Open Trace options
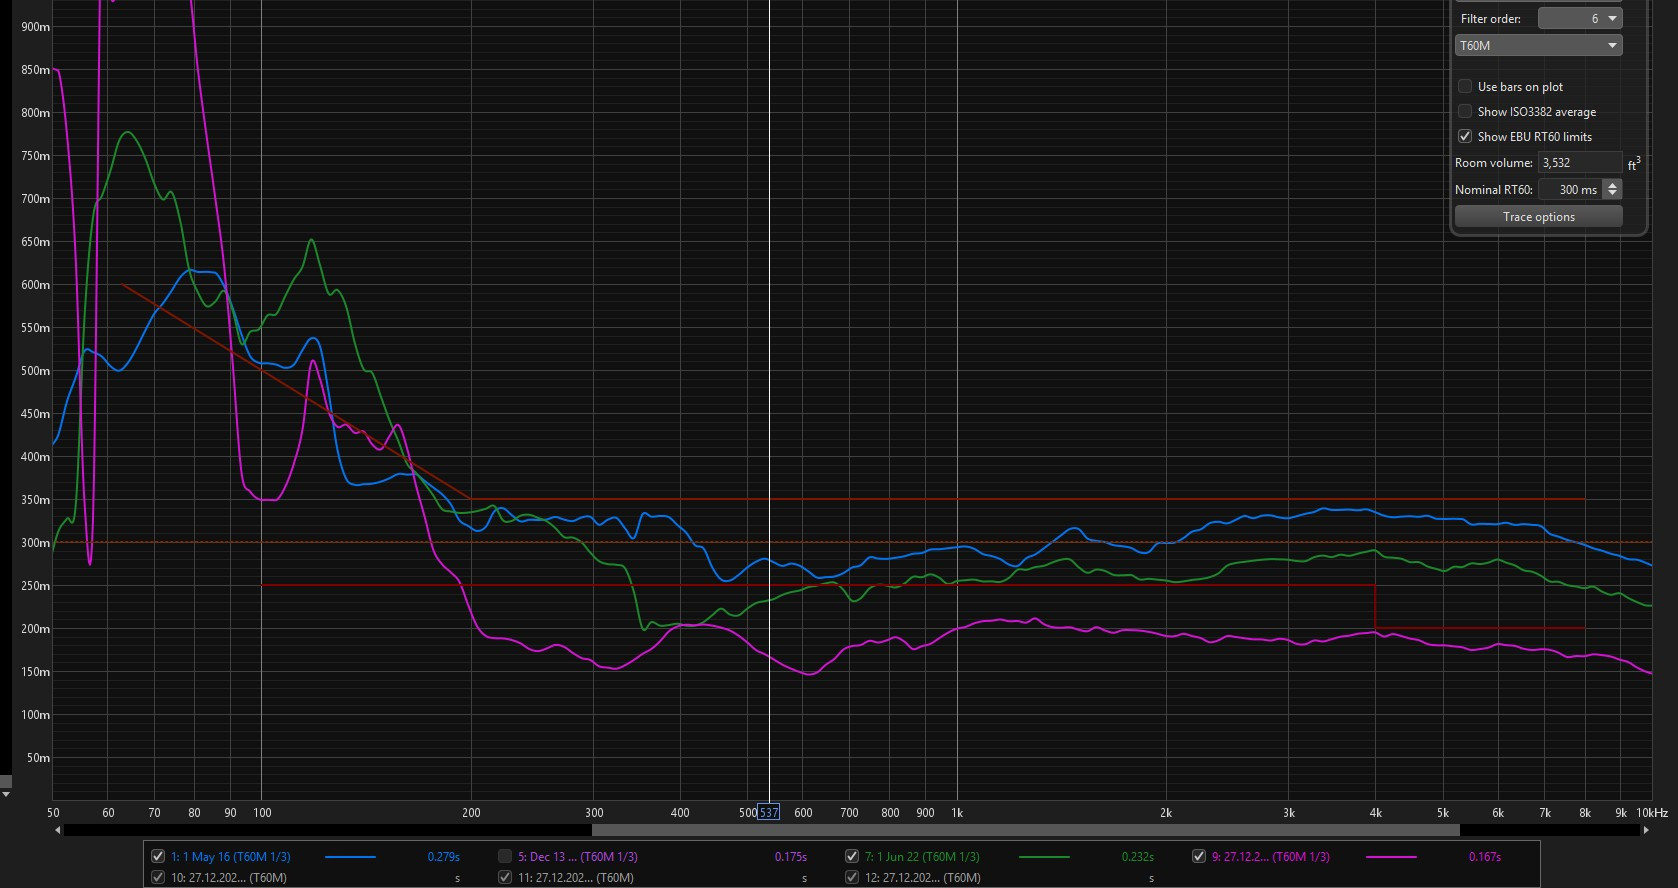This screenshot has height=888, width=1678. tap(1538, 217)
